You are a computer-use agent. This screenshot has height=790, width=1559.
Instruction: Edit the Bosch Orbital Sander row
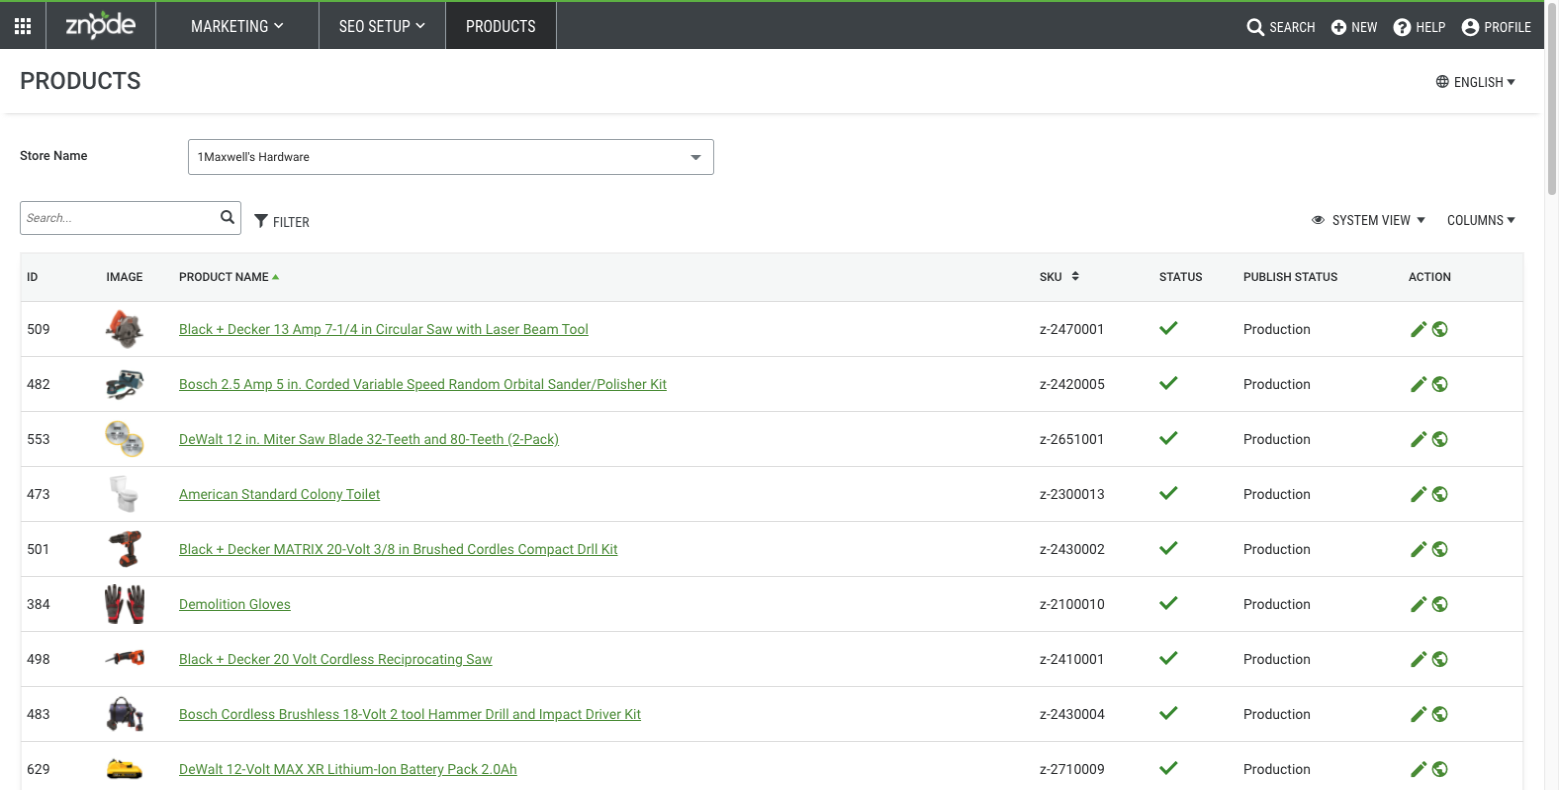click(1418, 384)
